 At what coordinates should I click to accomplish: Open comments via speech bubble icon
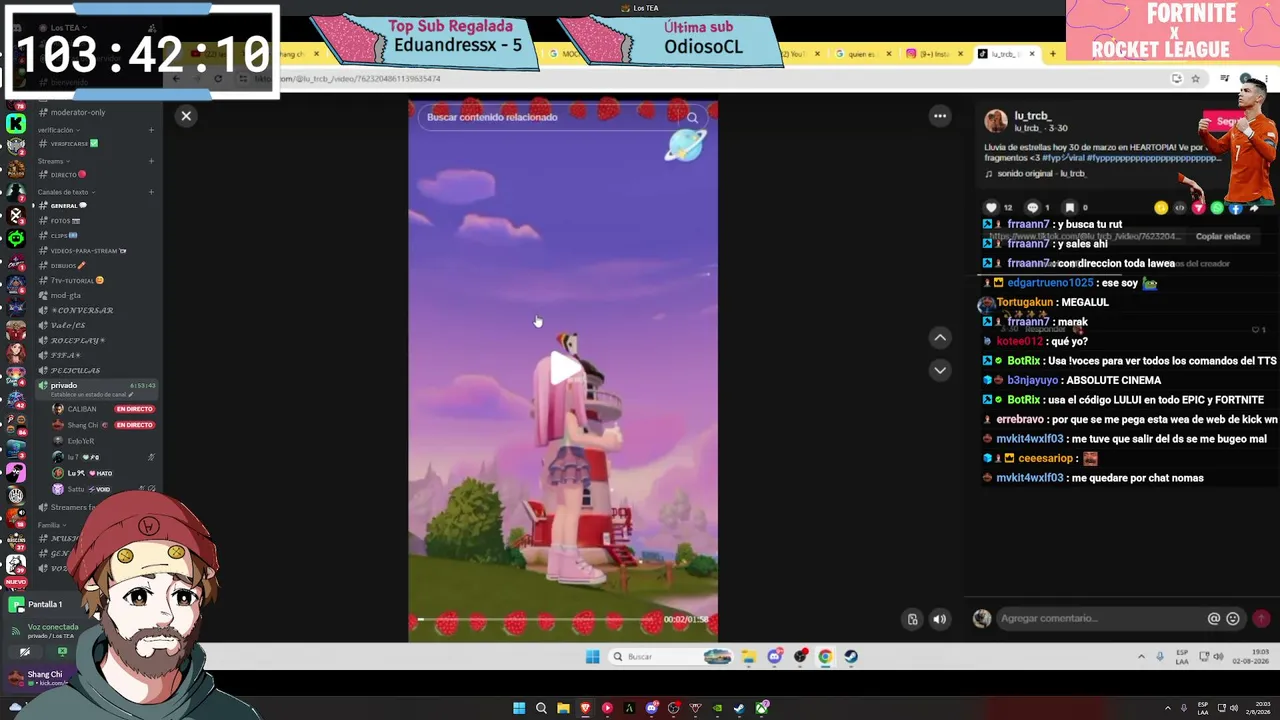click(1032, 208)
